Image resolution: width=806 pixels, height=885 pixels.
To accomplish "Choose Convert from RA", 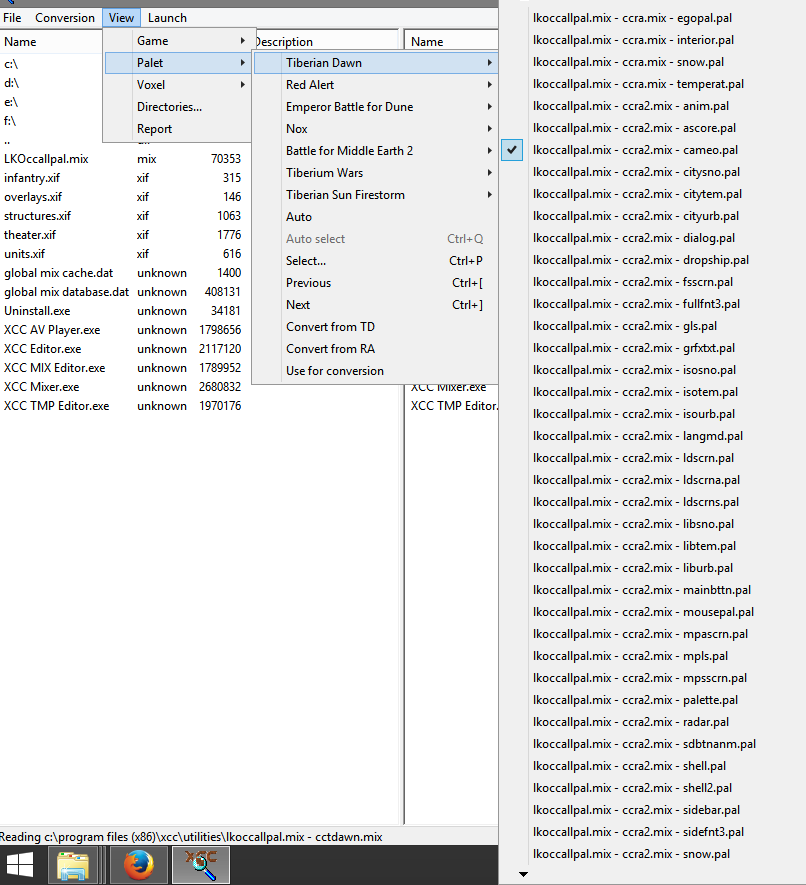I will 375,349.
